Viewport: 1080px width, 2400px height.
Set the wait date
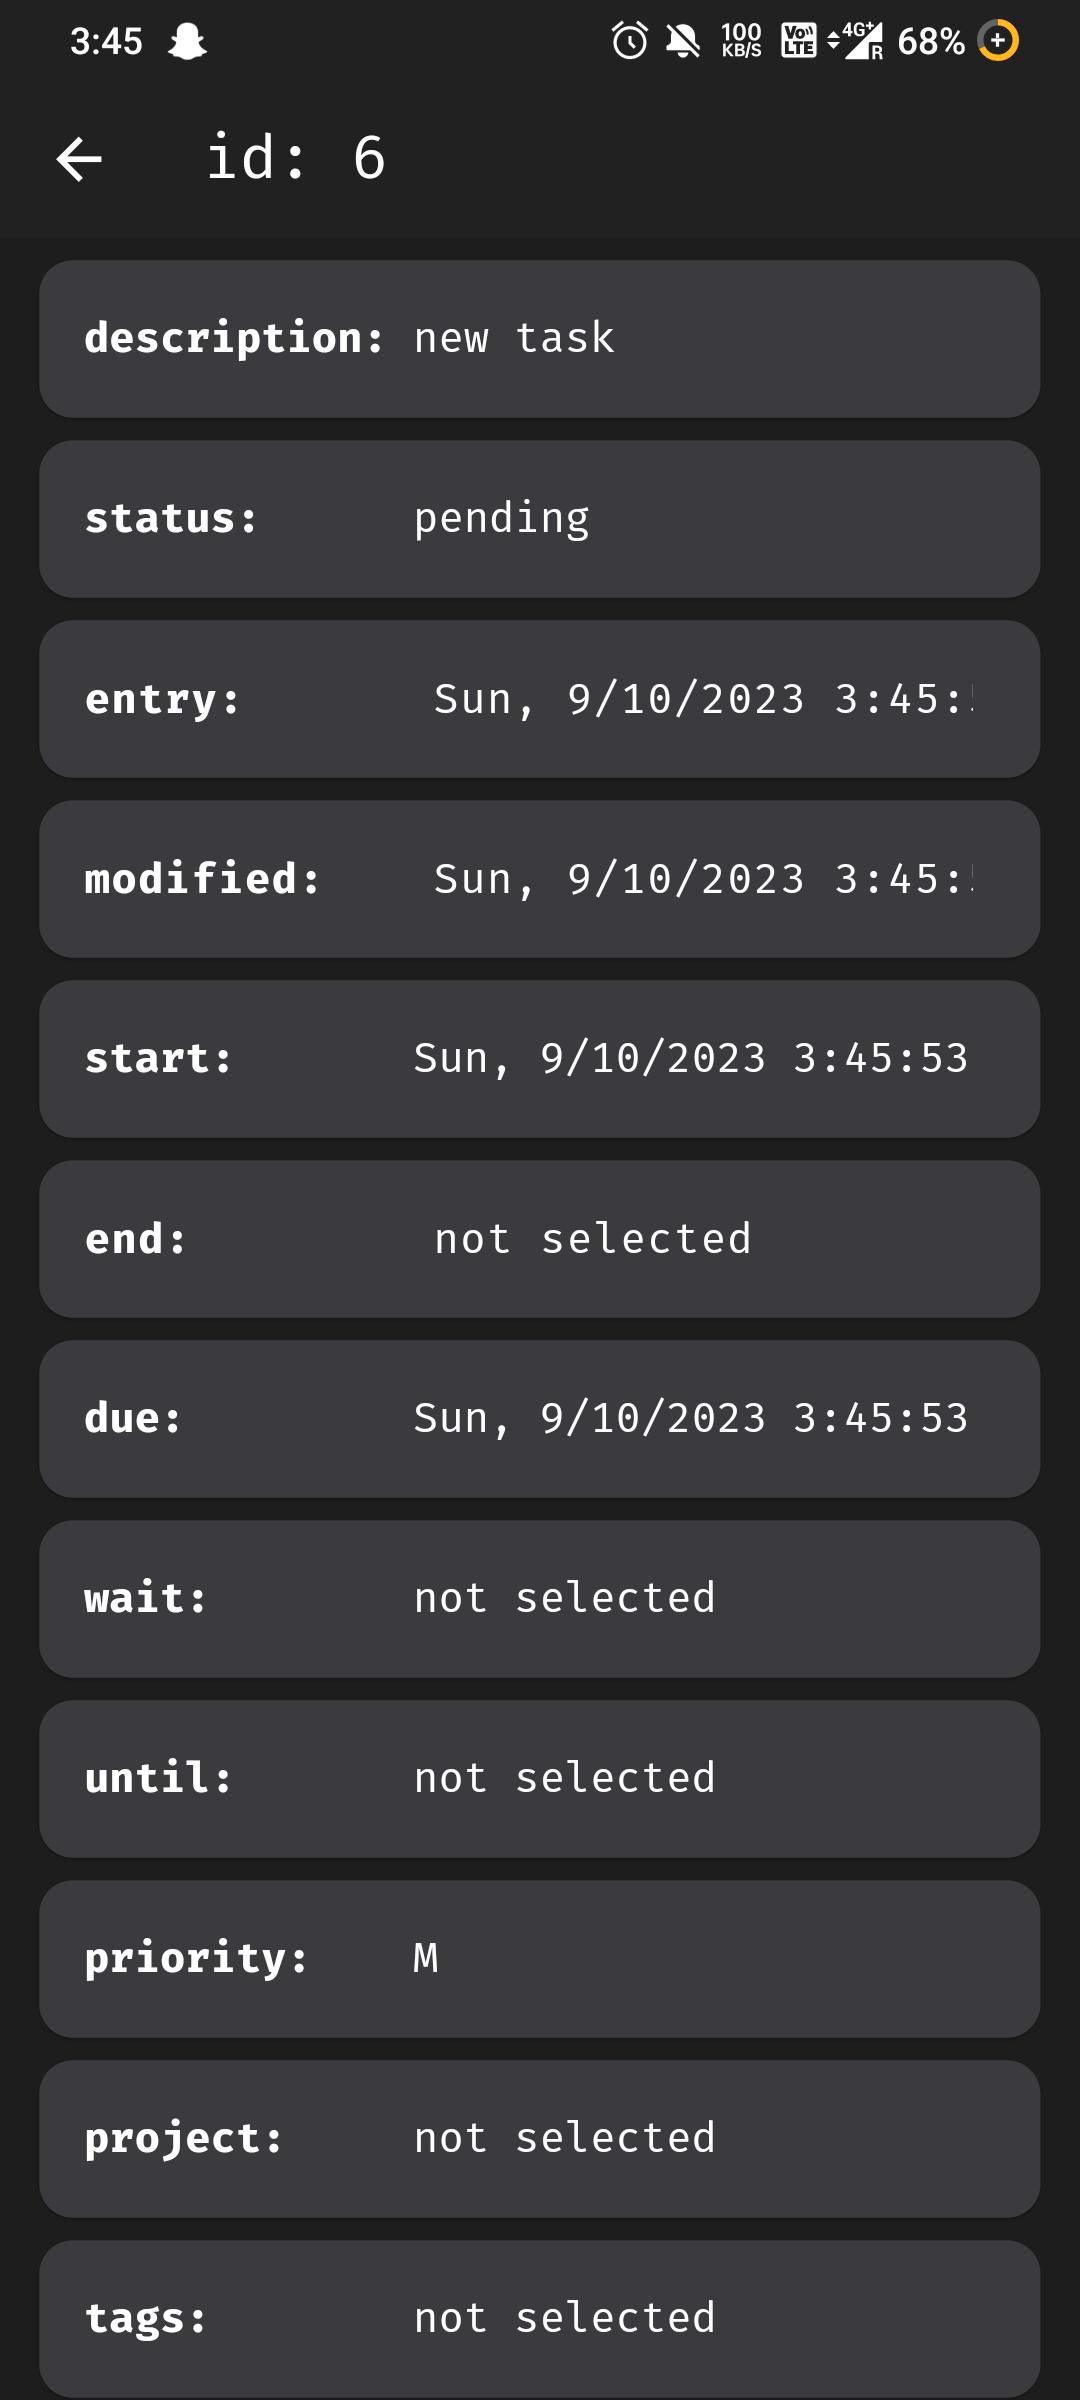[540, 1597]
